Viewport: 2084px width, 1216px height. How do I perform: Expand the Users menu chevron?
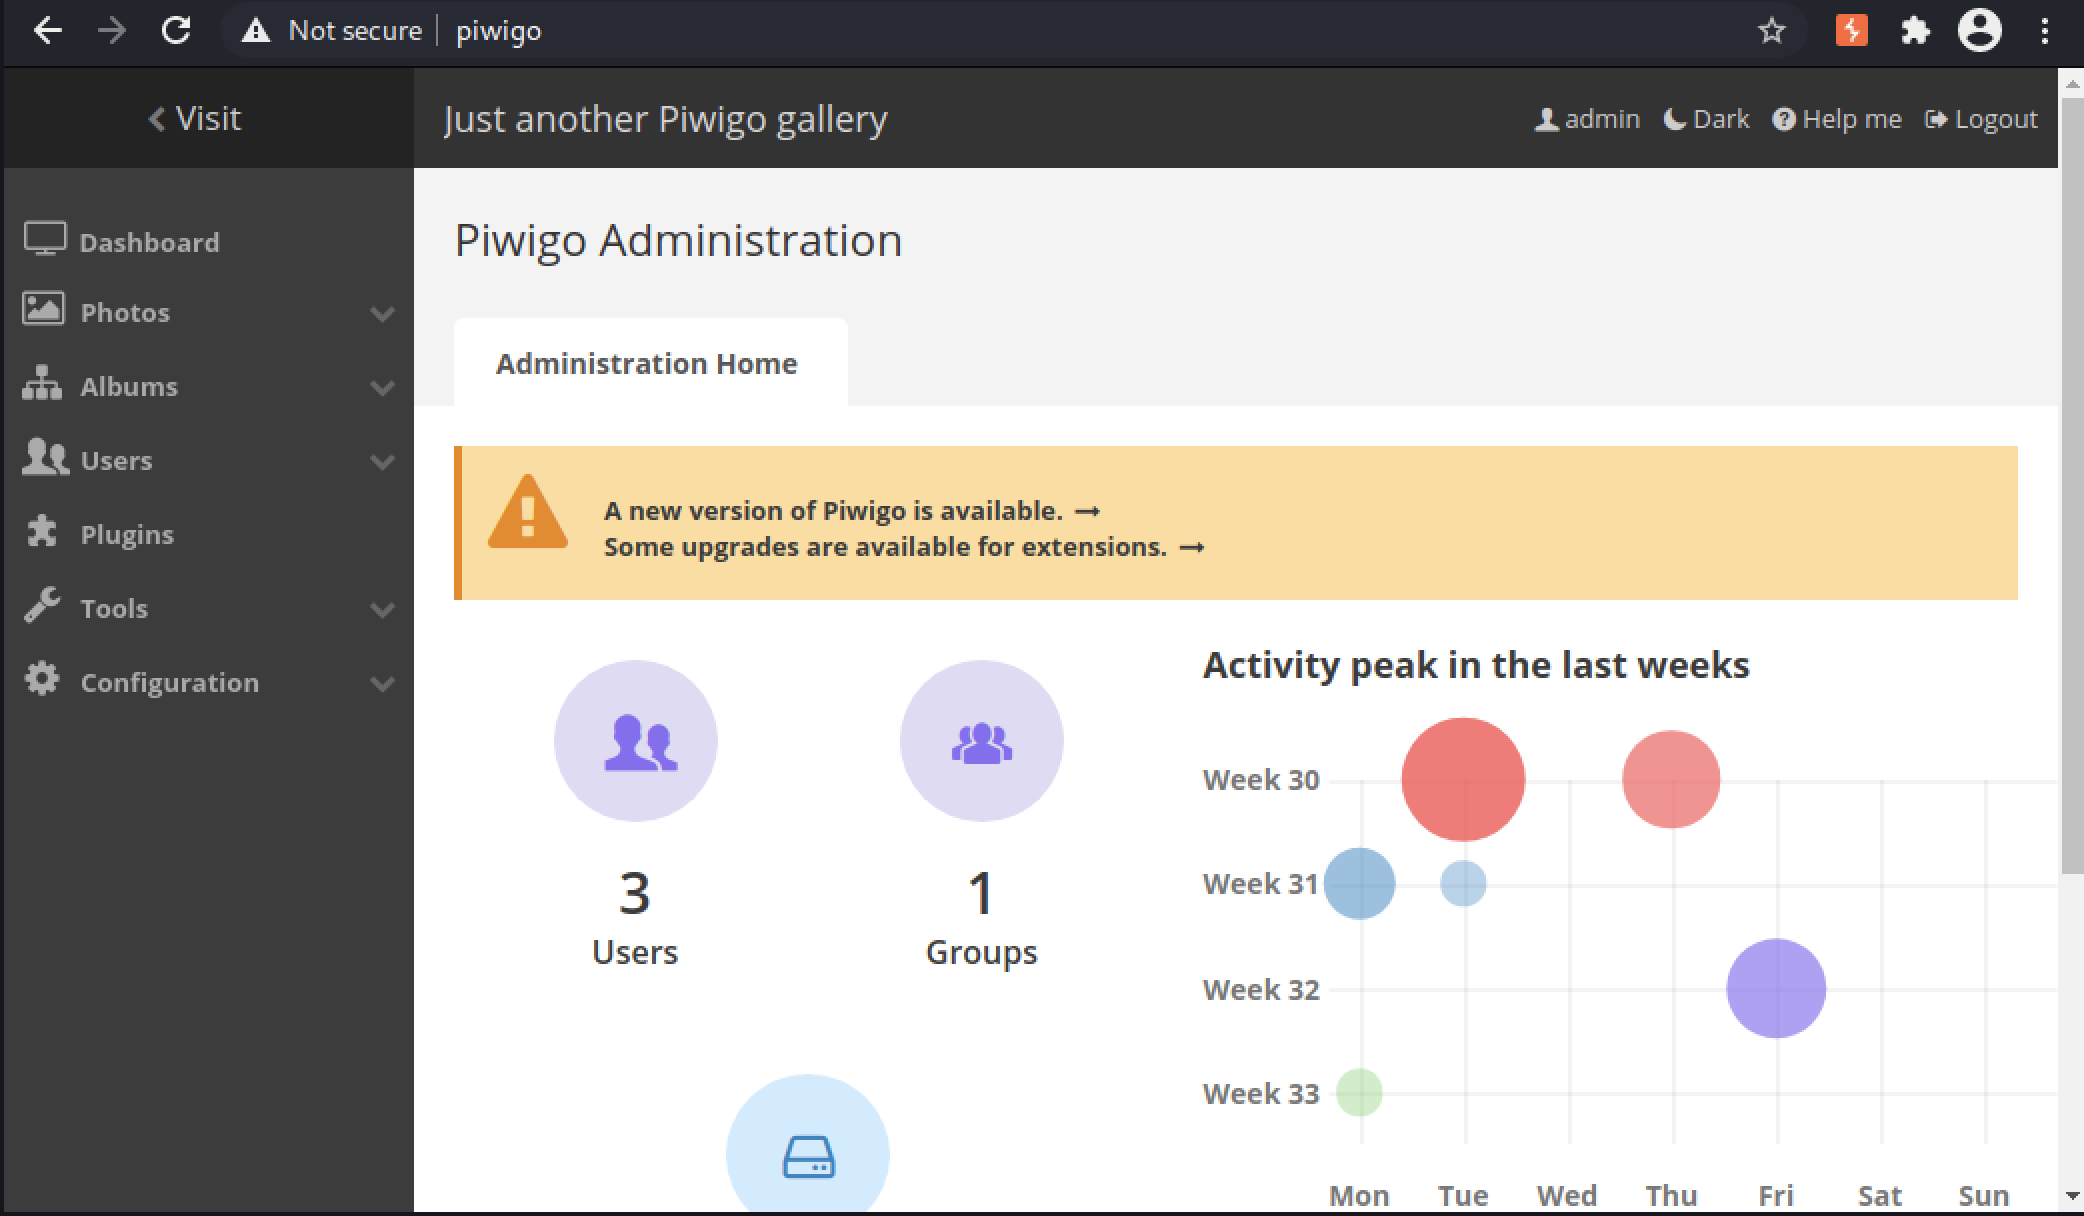tap(382, 461)
